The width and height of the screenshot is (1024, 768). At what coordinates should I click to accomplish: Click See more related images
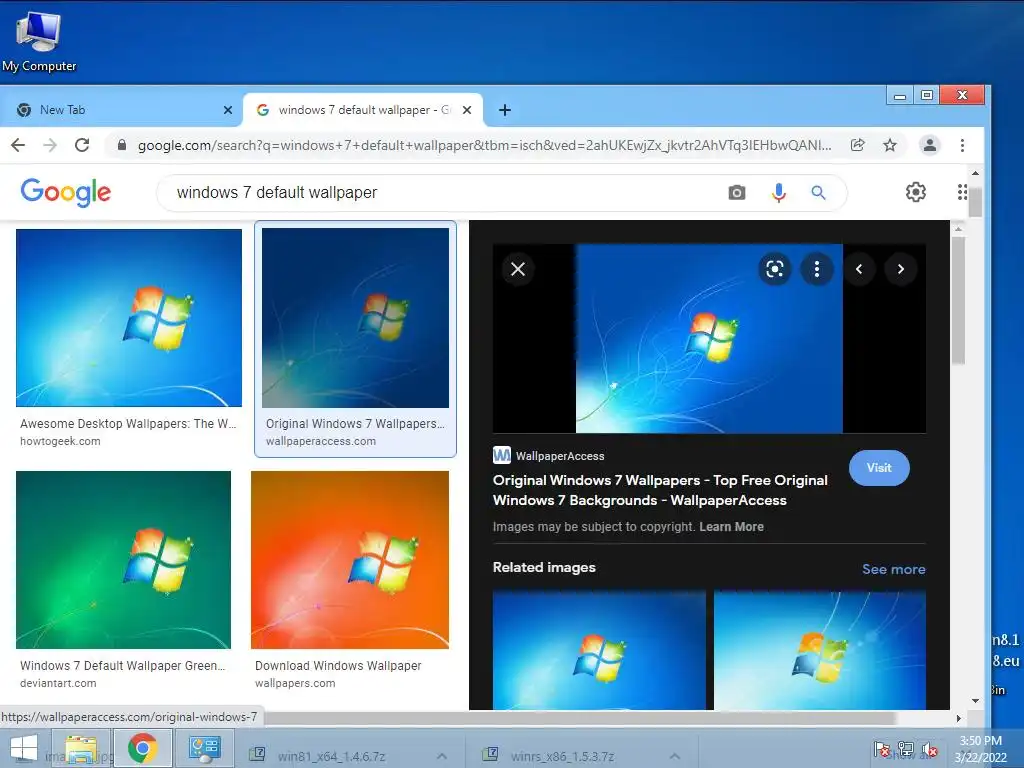click(x=893, y=569)
